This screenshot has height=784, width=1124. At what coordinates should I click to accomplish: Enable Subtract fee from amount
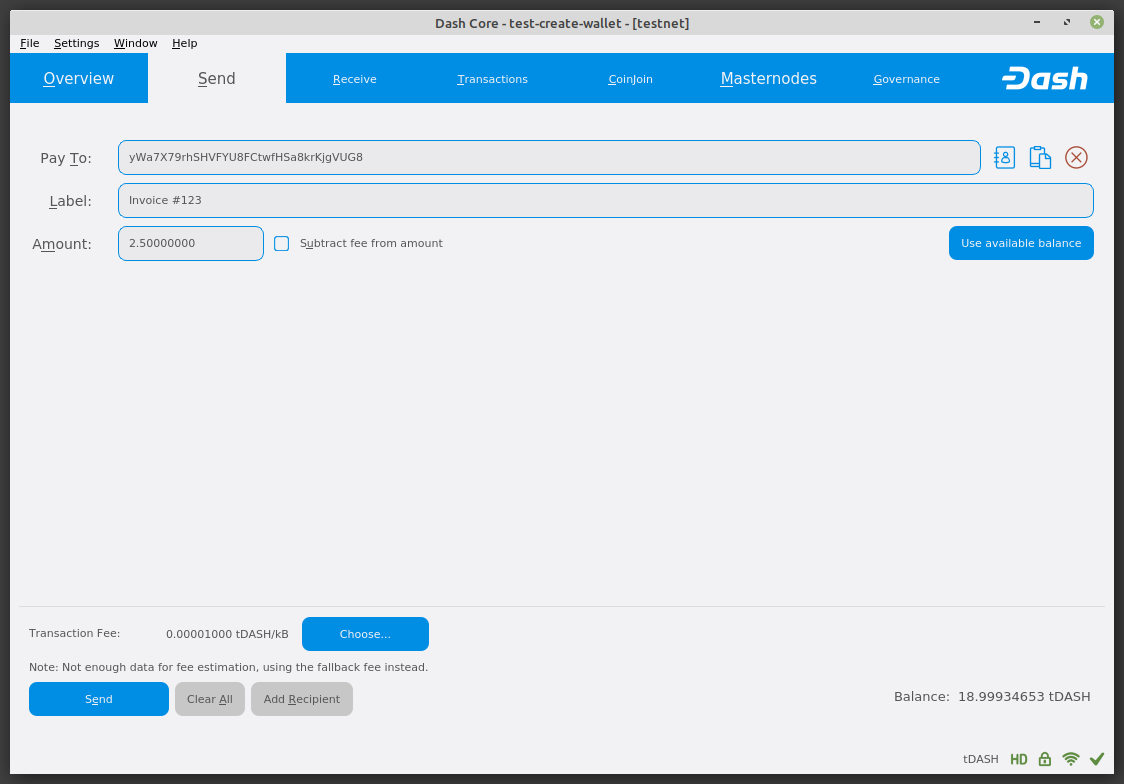point(282,243)
